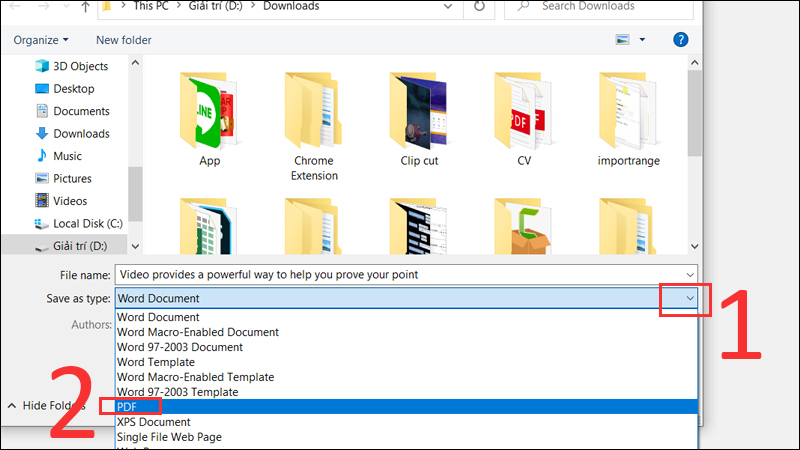800x450 pixels.
Task: Choose PDF from the file type list
Action: [x=127, y=407]
